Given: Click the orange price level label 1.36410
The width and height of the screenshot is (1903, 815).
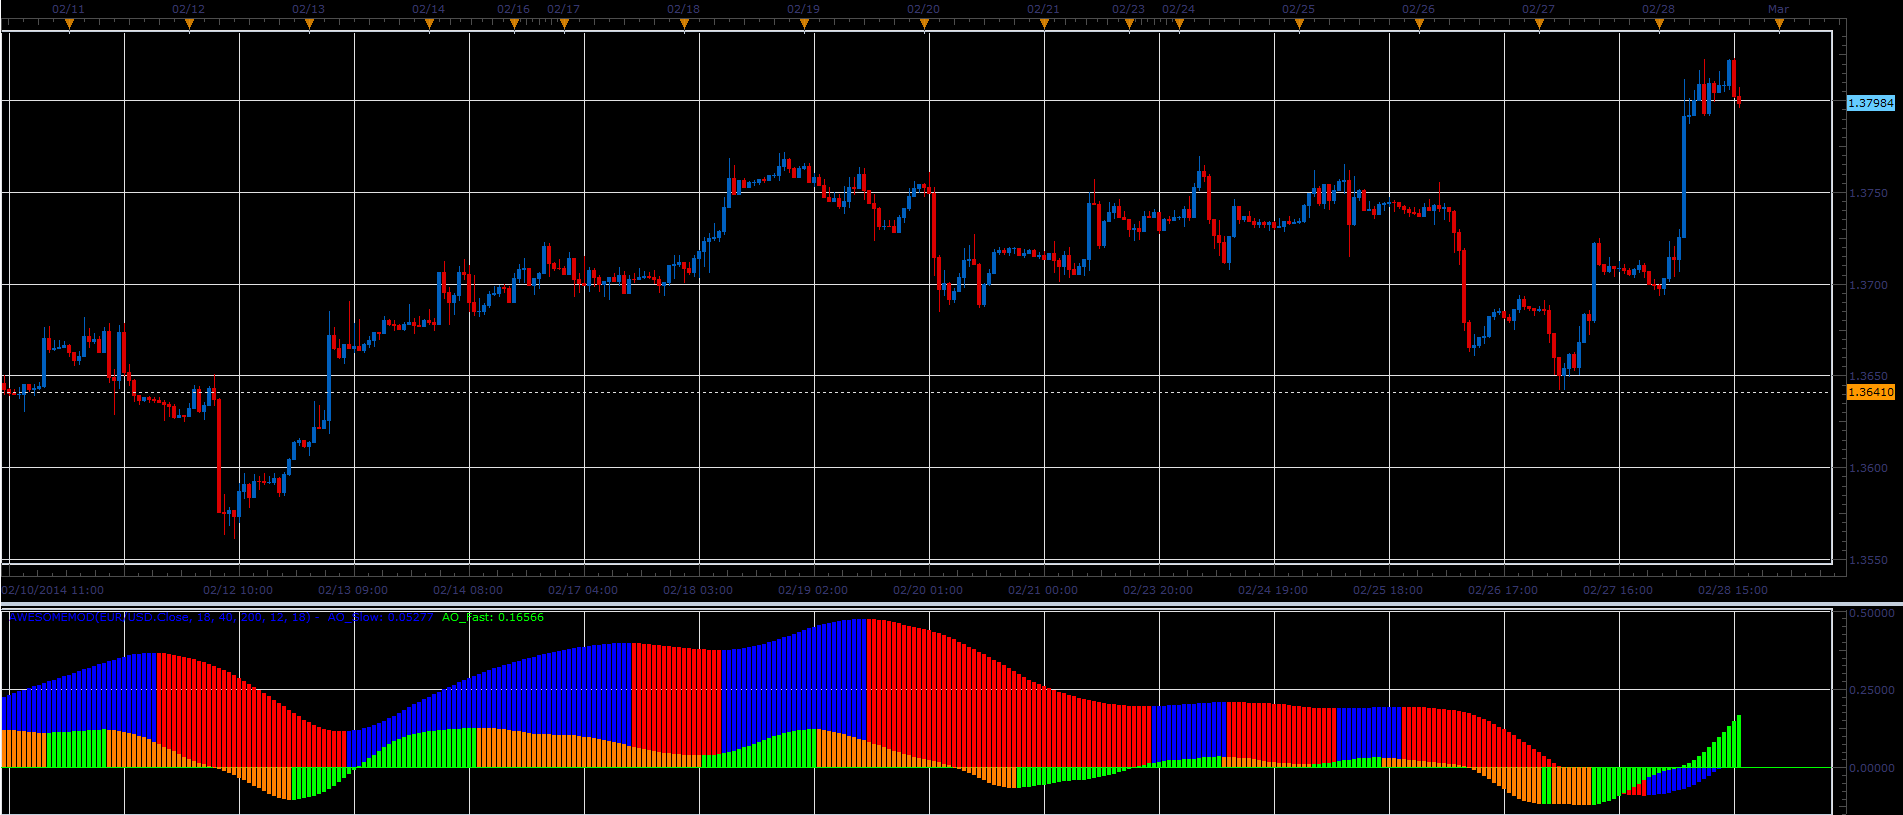Looking at the screenshot, I should 1870,392.
